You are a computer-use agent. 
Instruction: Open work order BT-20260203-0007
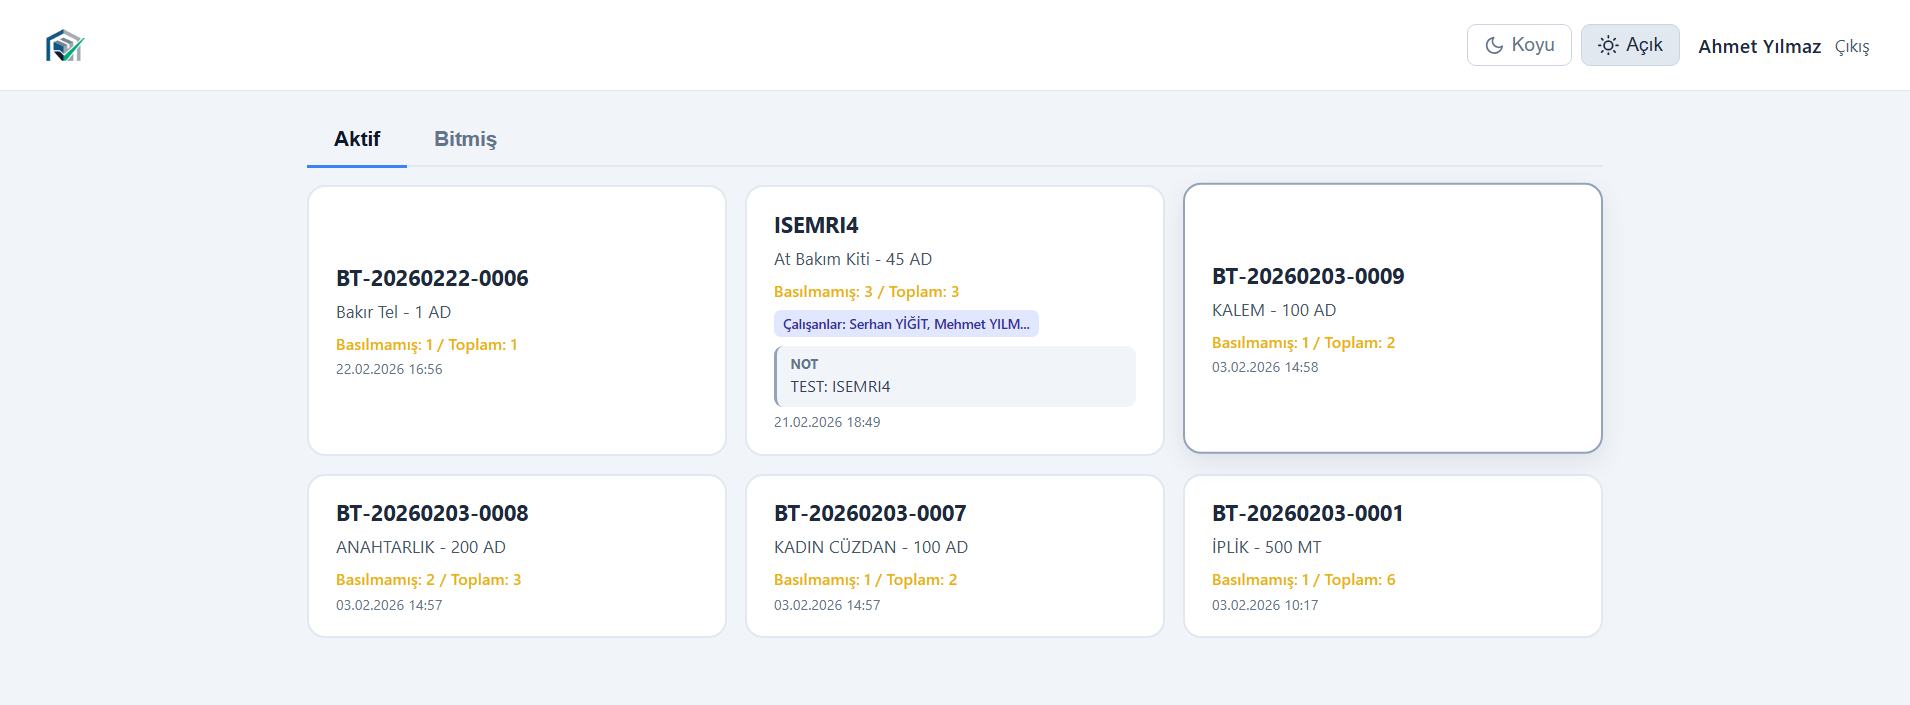pos(870,514)
